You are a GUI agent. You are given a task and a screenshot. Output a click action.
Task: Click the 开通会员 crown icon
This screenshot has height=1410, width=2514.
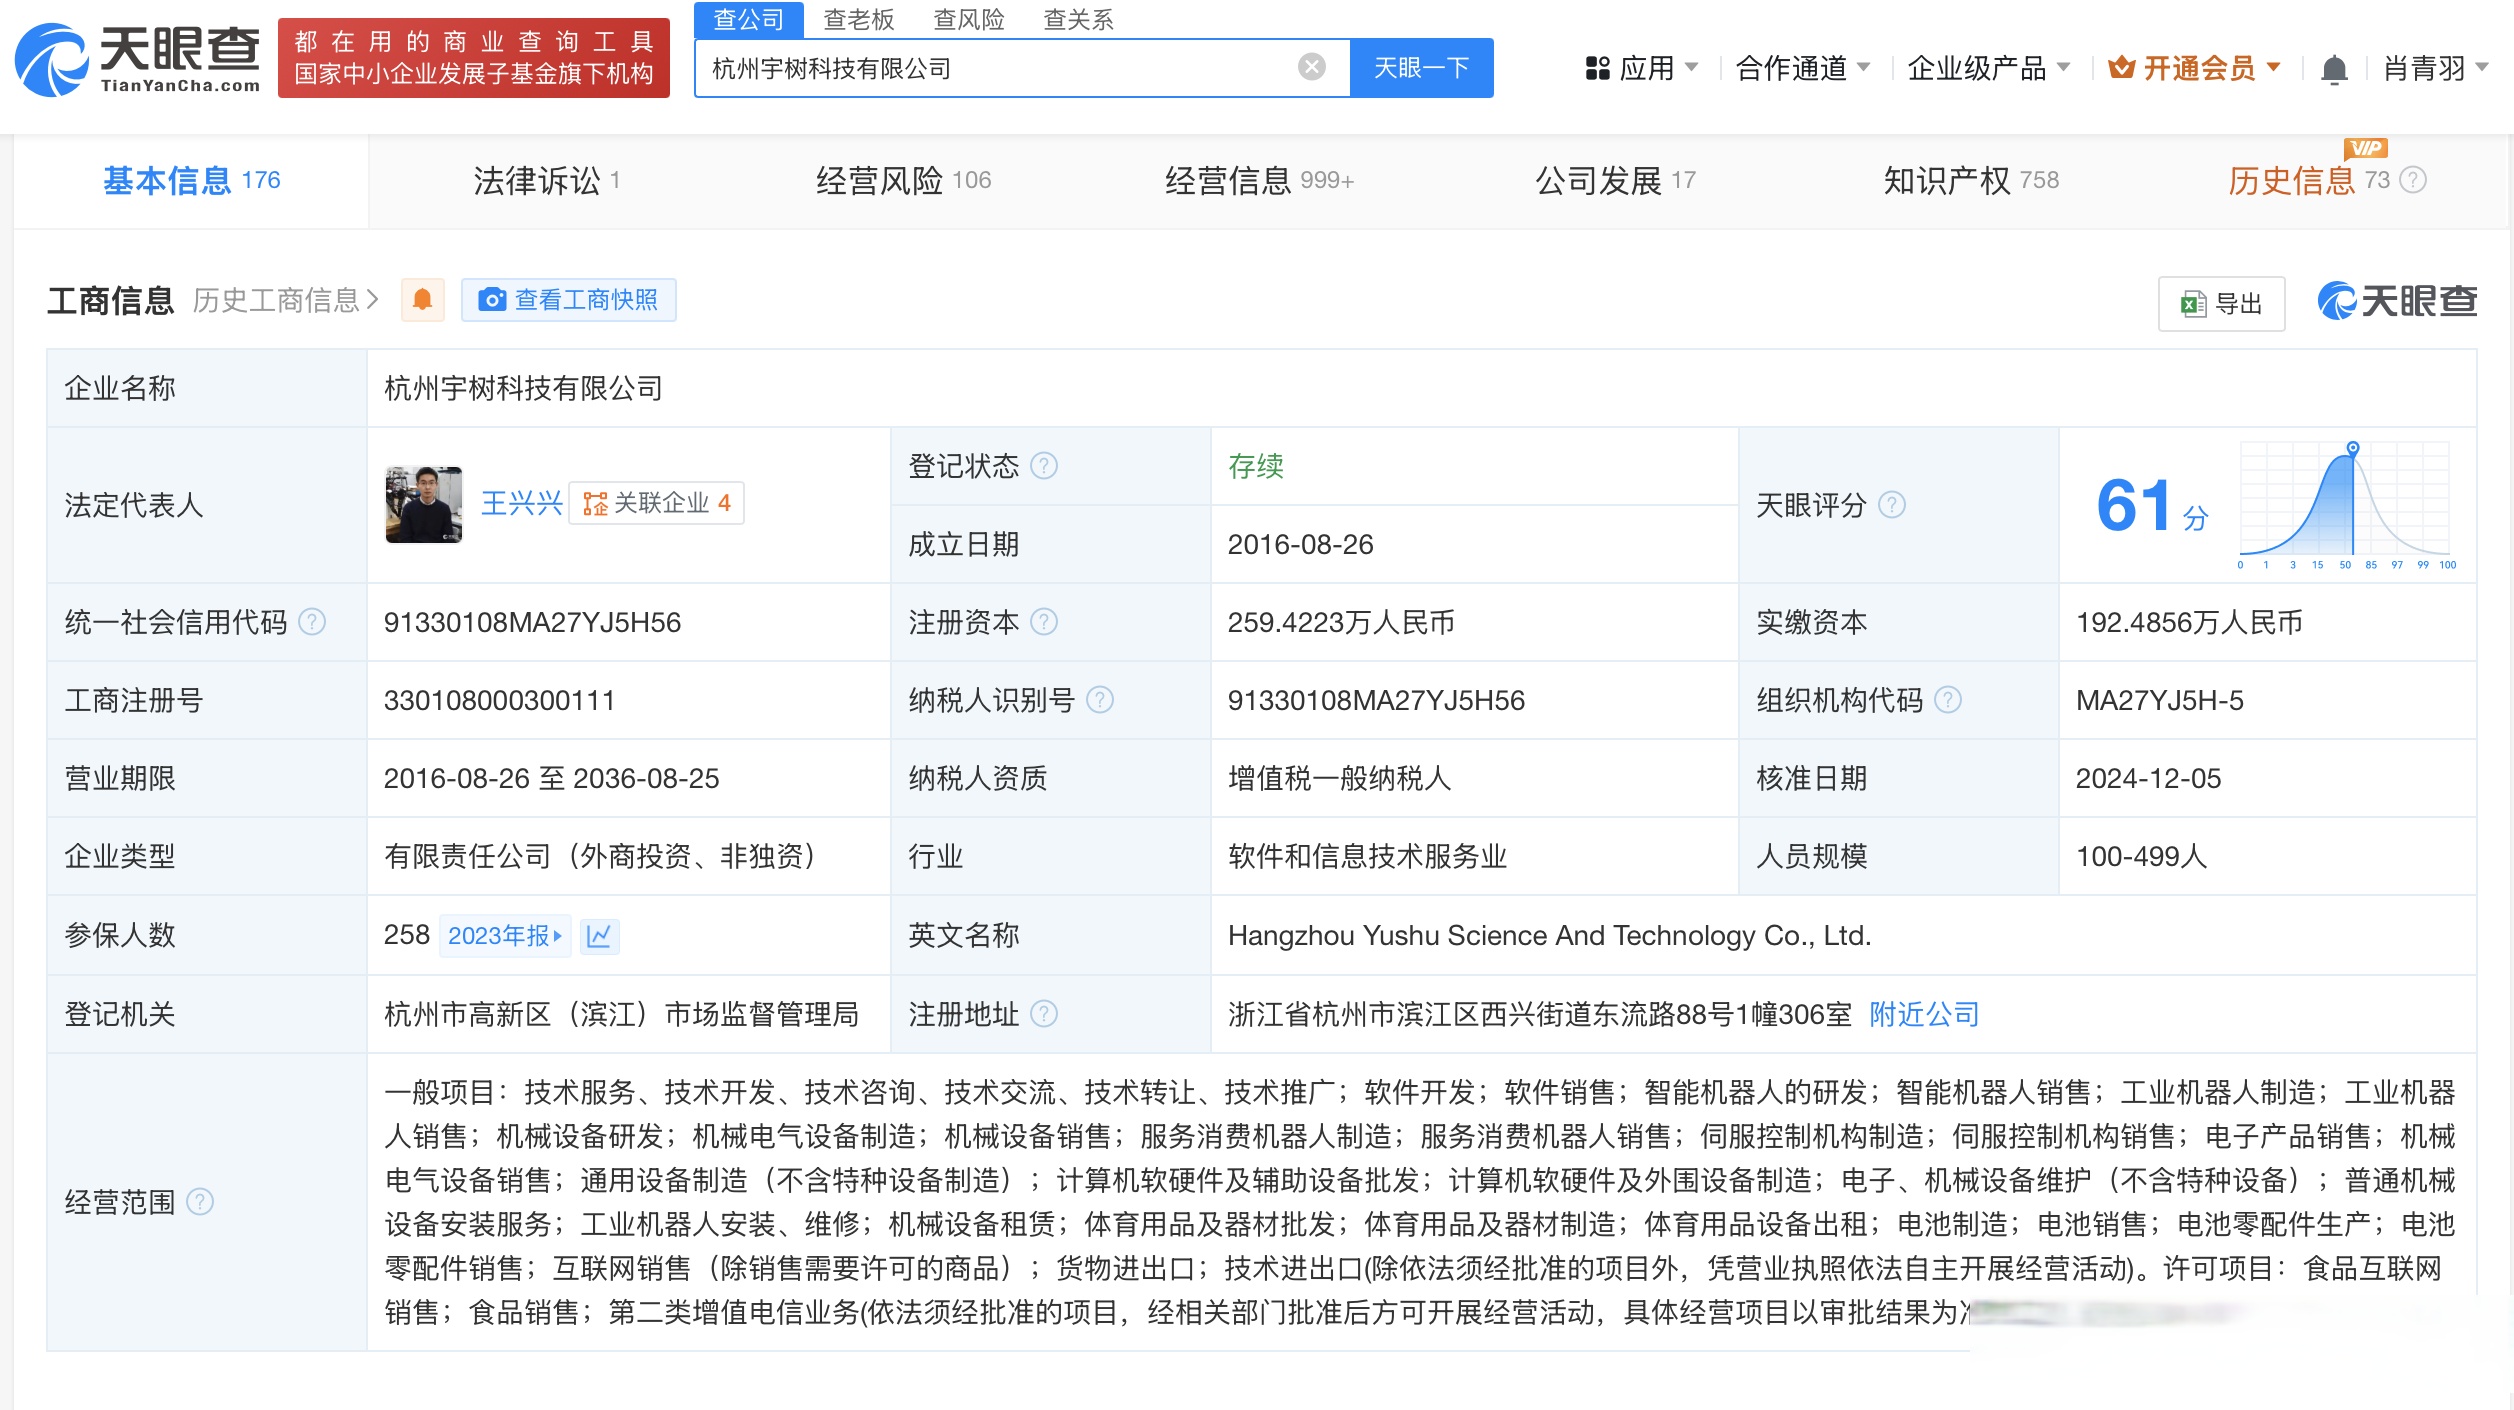pyautogui.click(x=2122, y=66)
